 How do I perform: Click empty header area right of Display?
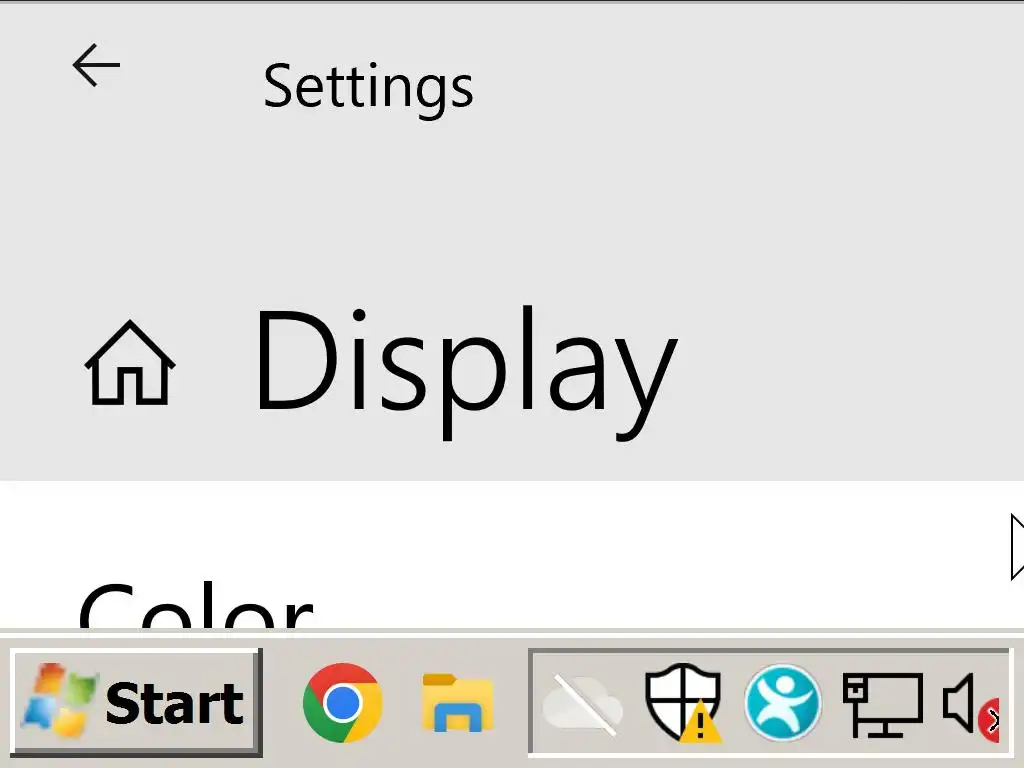click(849, 366)
